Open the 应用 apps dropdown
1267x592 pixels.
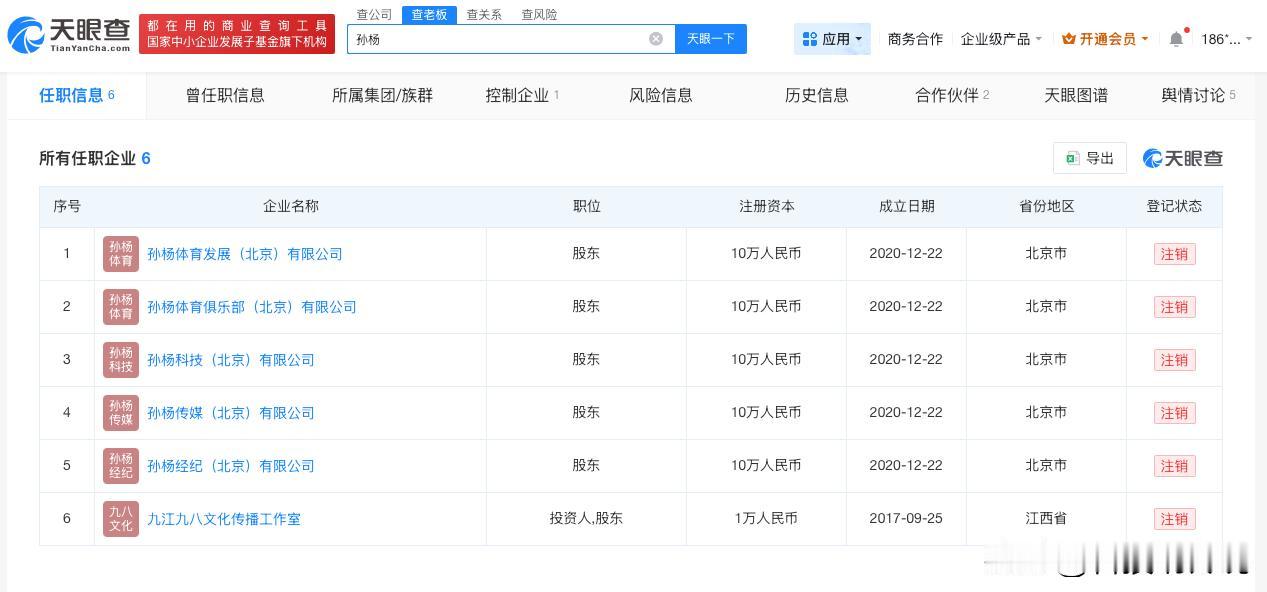pos(832,39)
